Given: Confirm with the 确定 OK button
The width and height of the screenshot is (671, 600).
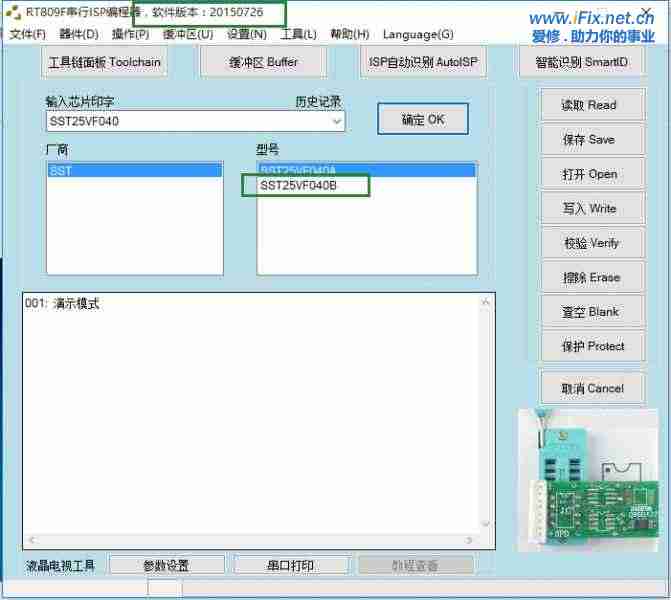Looking at the screenshot, I should 422,119.
